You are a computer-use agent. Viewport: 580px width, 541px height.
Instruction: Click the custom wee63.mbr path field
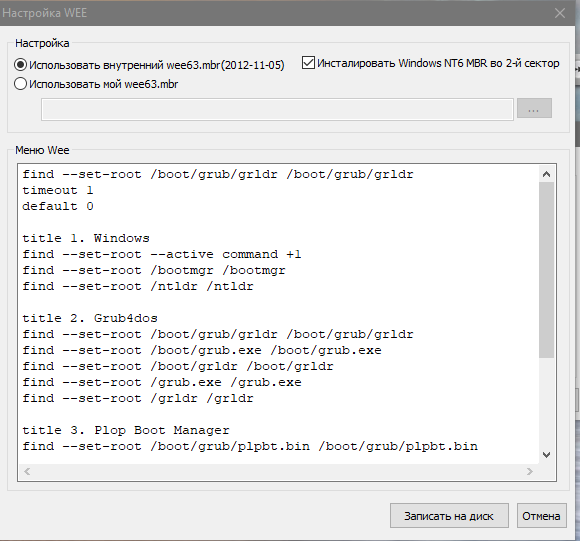pos(277,109)
